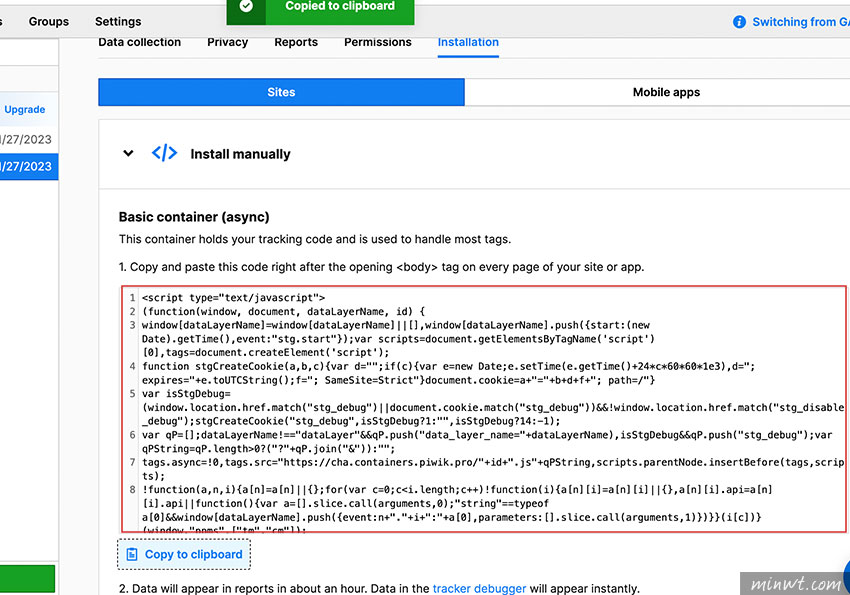Select the Installation tab

coord(468,42)
